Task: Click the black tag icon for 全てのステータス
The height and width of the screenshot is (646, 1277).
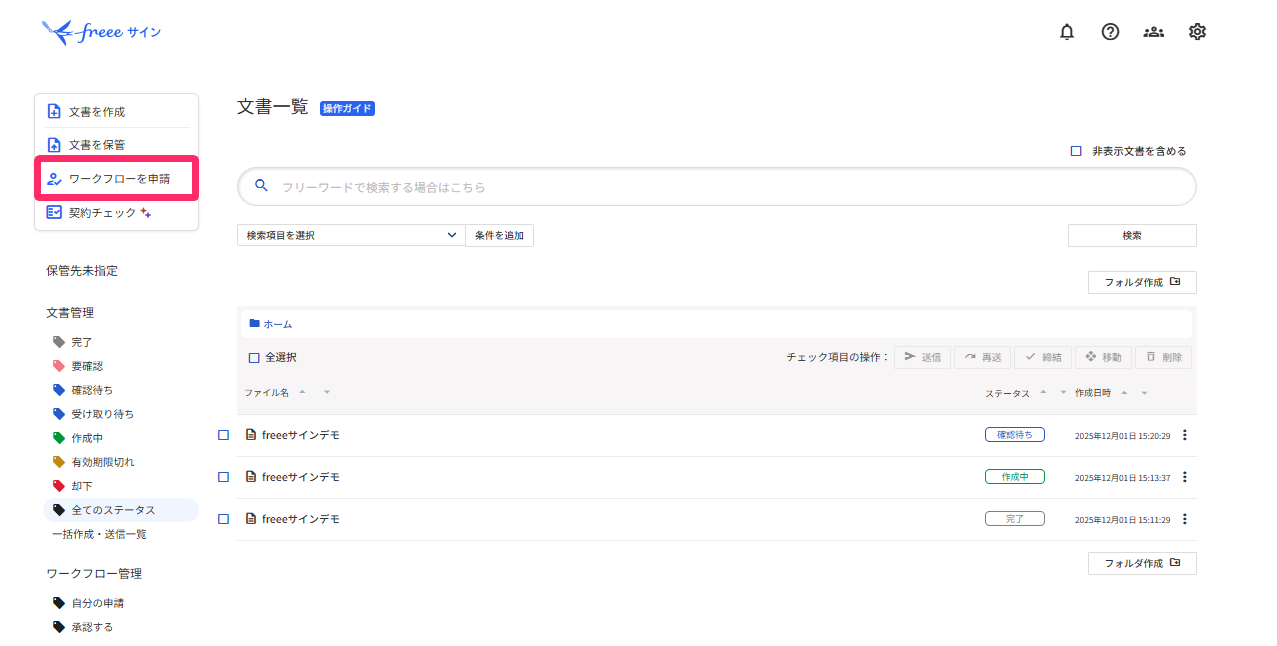Action: pos(59,510)
